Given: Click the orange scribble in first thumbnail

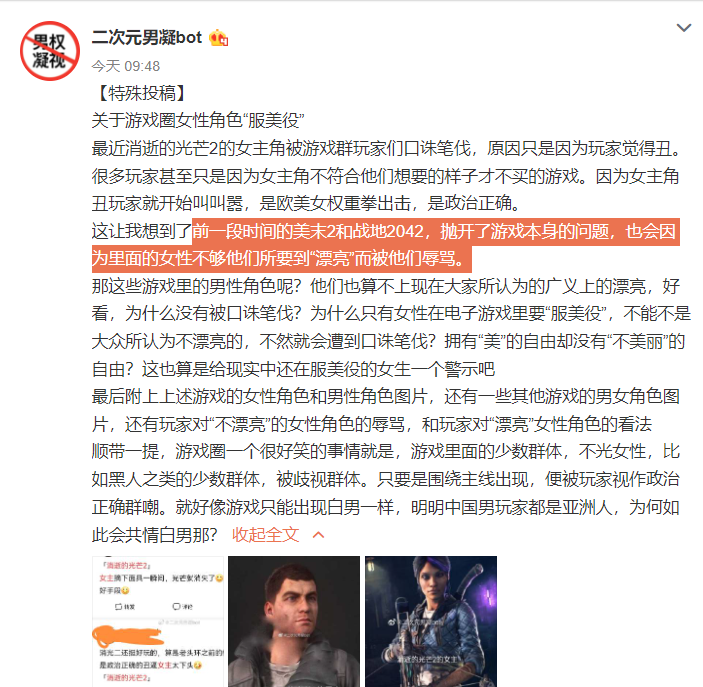Looking at the screenshot, I should click(x=127, y=635).
